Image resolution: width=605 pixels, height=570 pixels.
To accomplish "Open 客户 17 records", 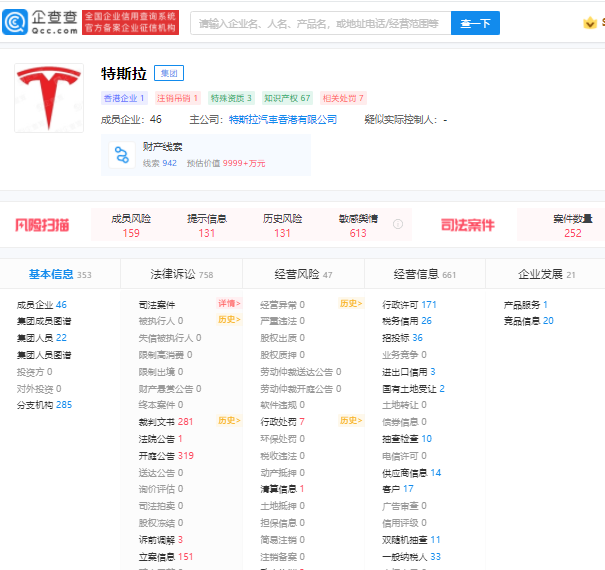I will tap(397, 489).
